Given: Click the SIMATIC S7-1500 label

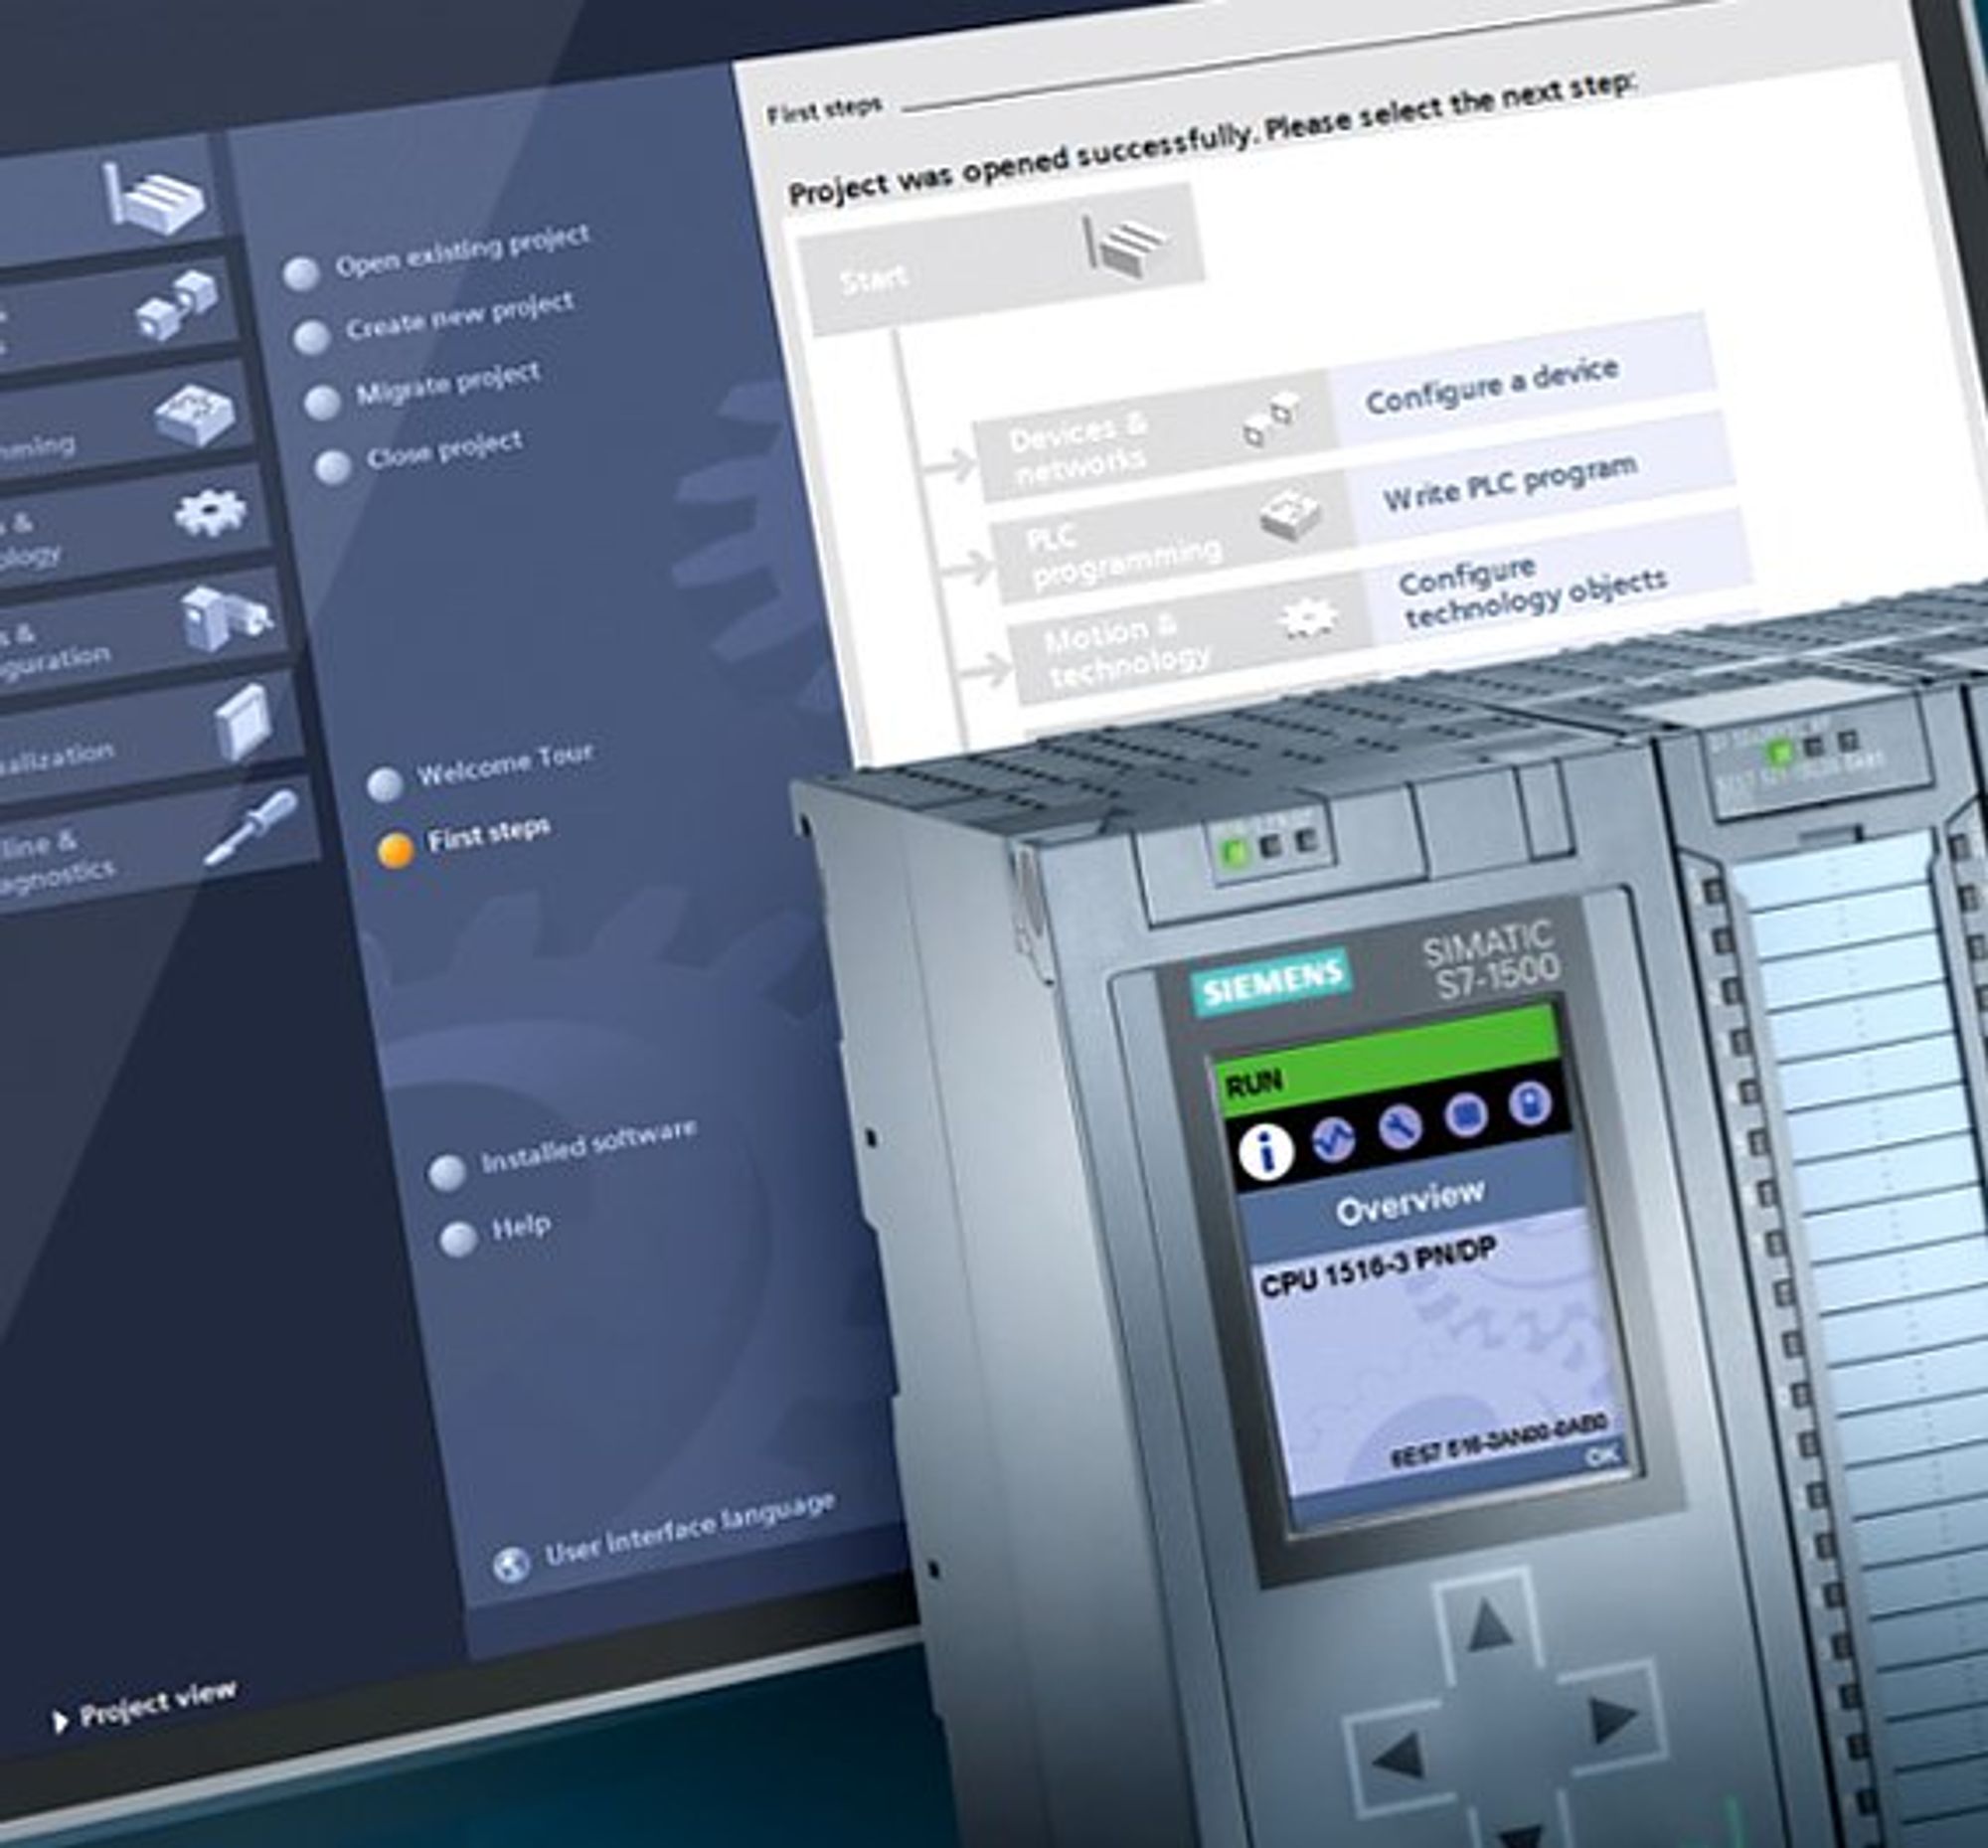Looking at the screenshot, I should (1493, 959).
